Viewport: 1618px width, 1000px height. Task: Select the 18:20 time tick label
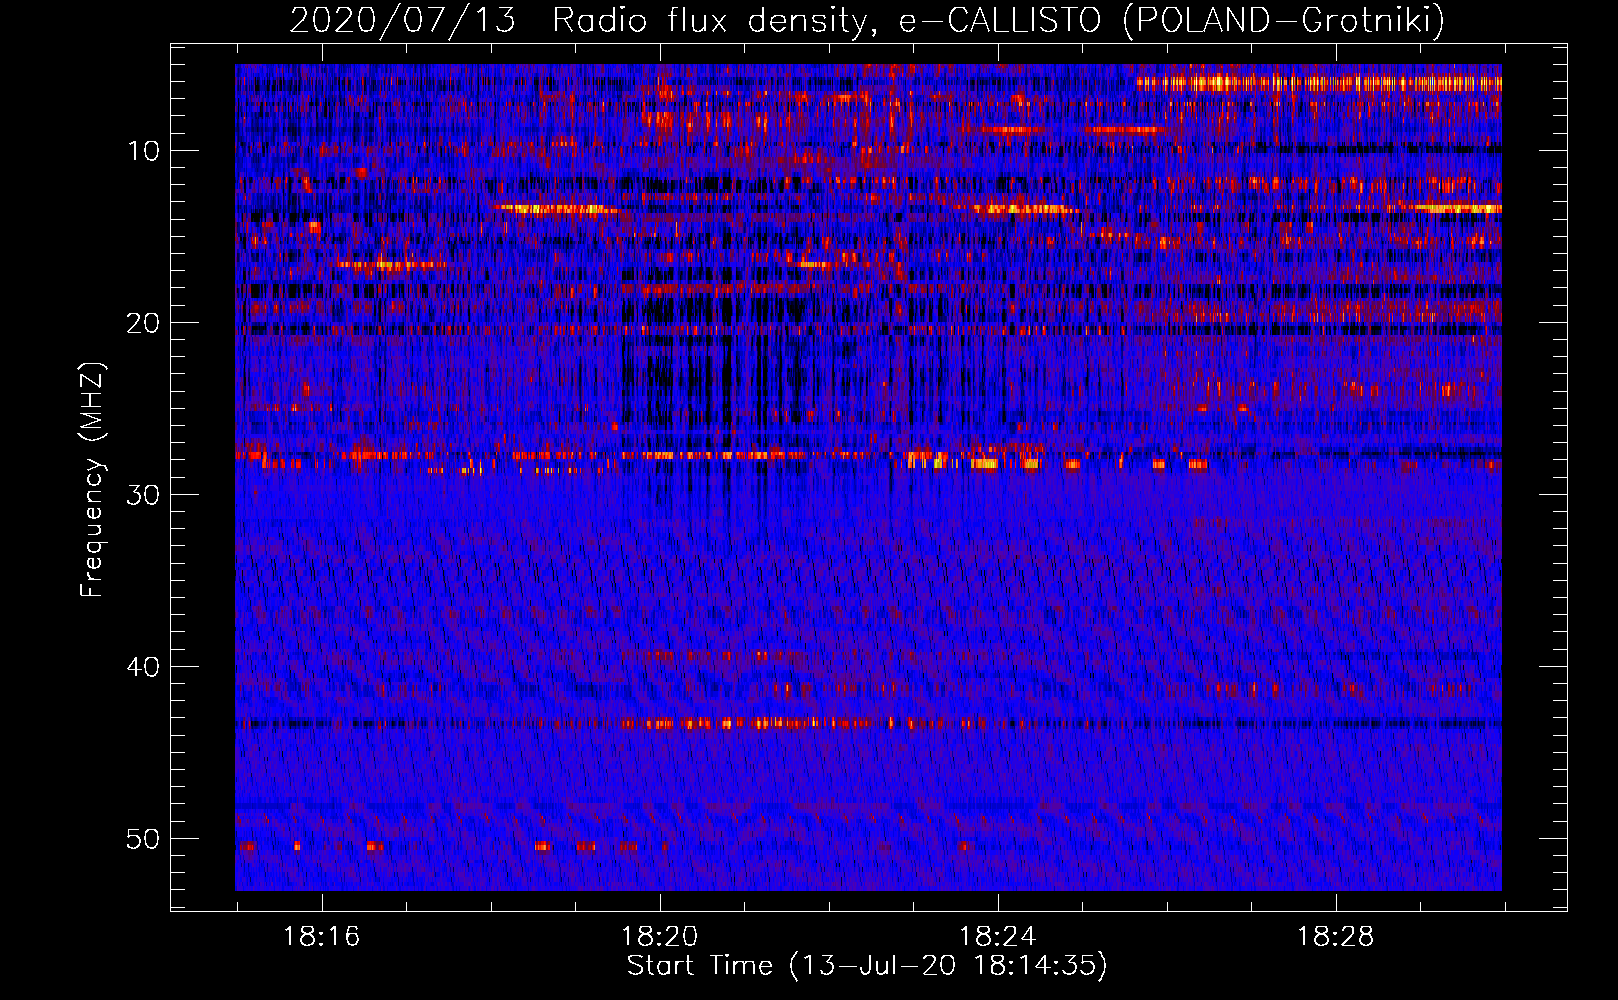[x=659, y=937]
